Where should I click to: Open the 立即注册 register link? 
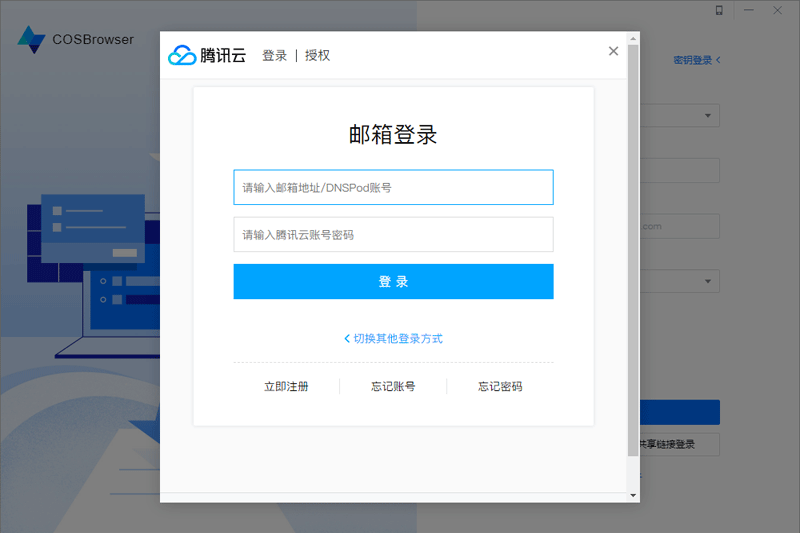click(286, 387)
